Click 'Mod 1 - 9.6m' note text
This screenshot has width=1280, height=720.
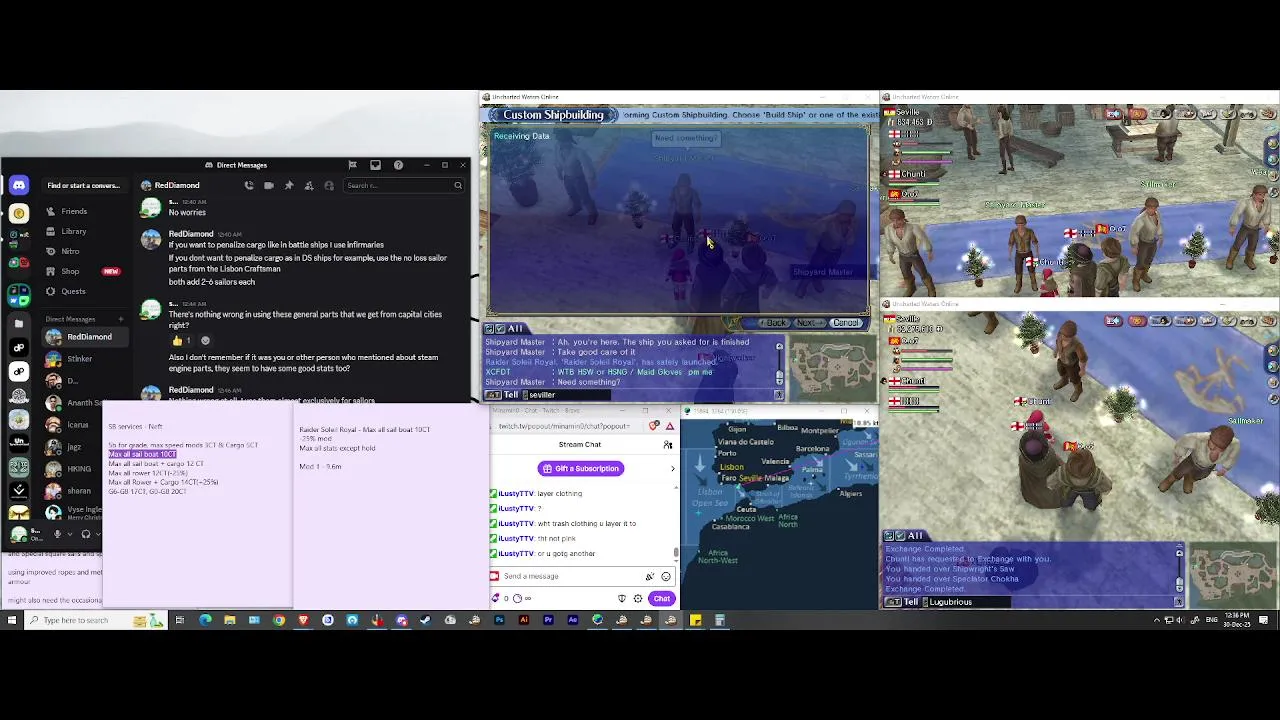(320, 466)
